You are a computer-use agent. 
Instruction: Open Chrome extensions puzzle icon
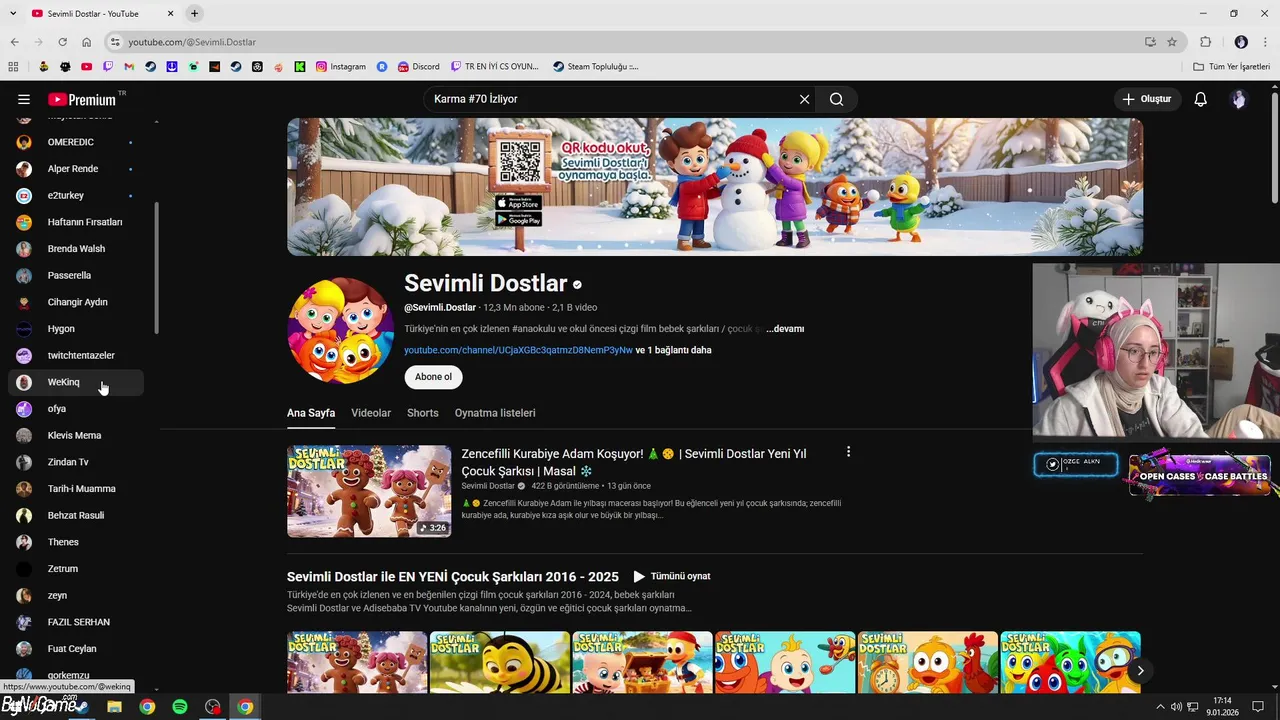pos(1206,42)
